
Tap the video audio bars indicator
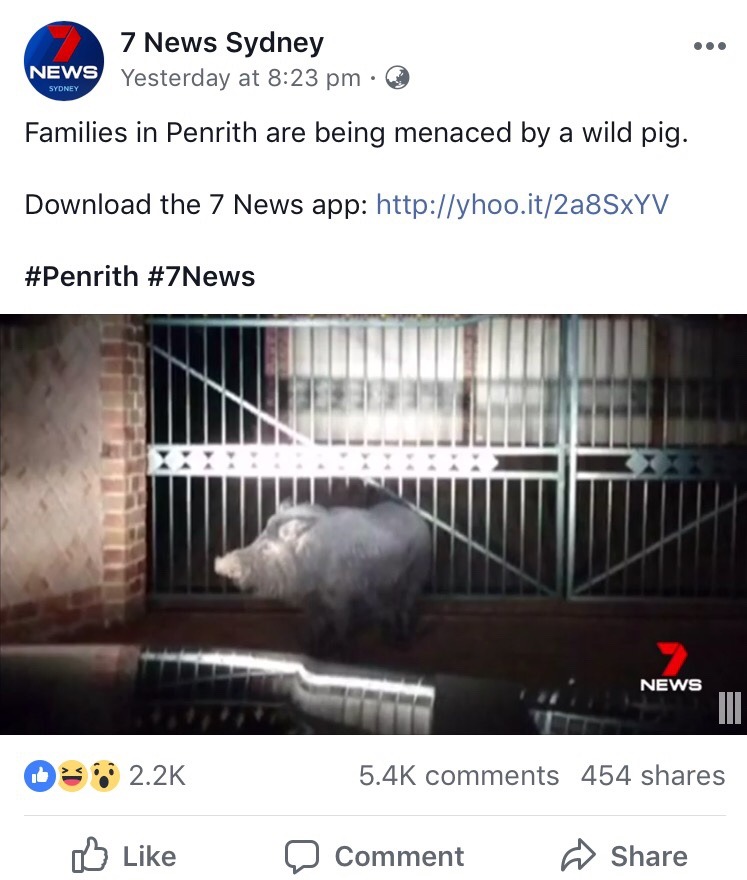pos(730,708)
